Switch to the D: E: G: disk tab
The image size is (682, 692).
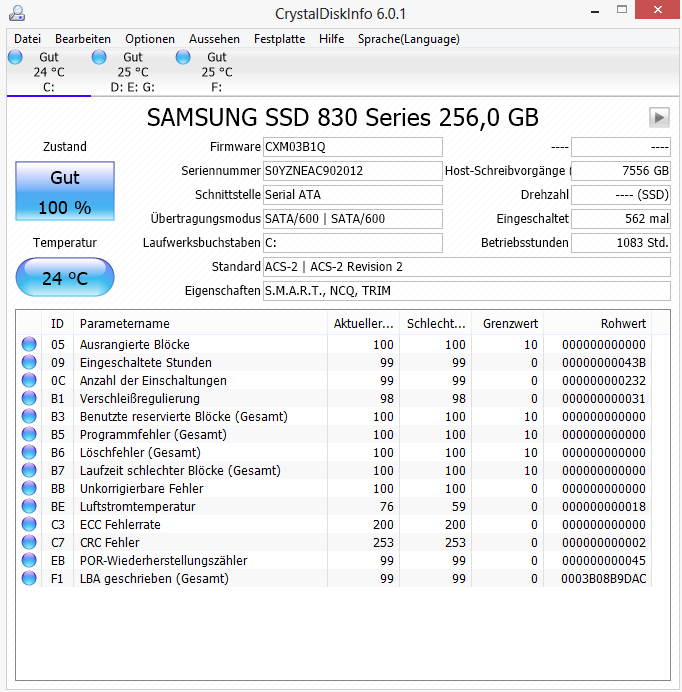pyautogui.click(x=132, y=72)
